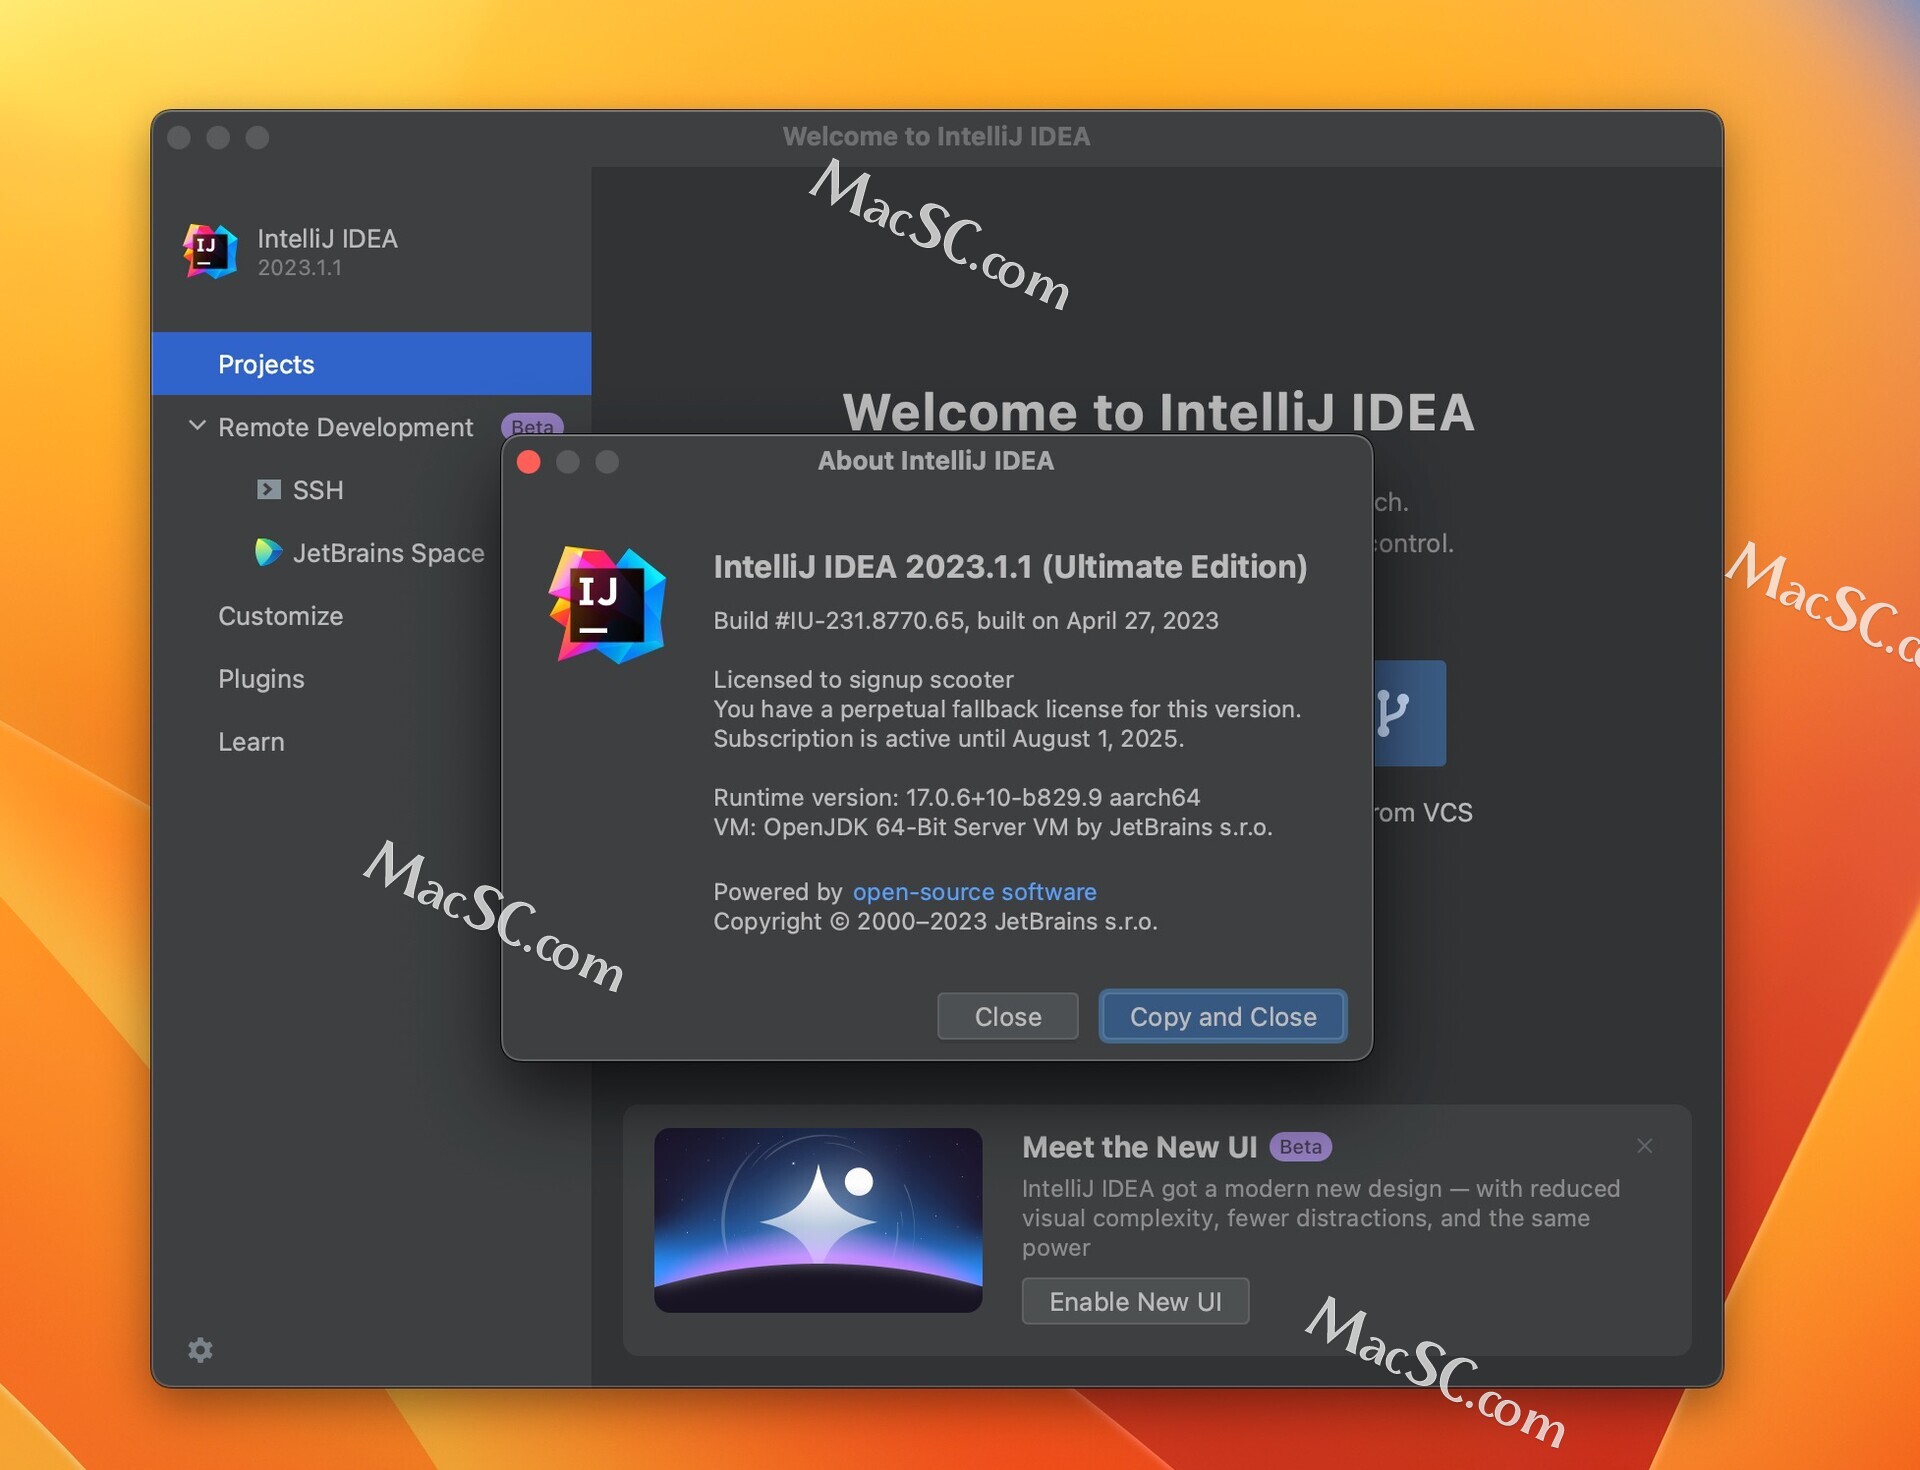The image size is (1920, 1470).
Task: Open the Customize section
Action: (280, 616)
